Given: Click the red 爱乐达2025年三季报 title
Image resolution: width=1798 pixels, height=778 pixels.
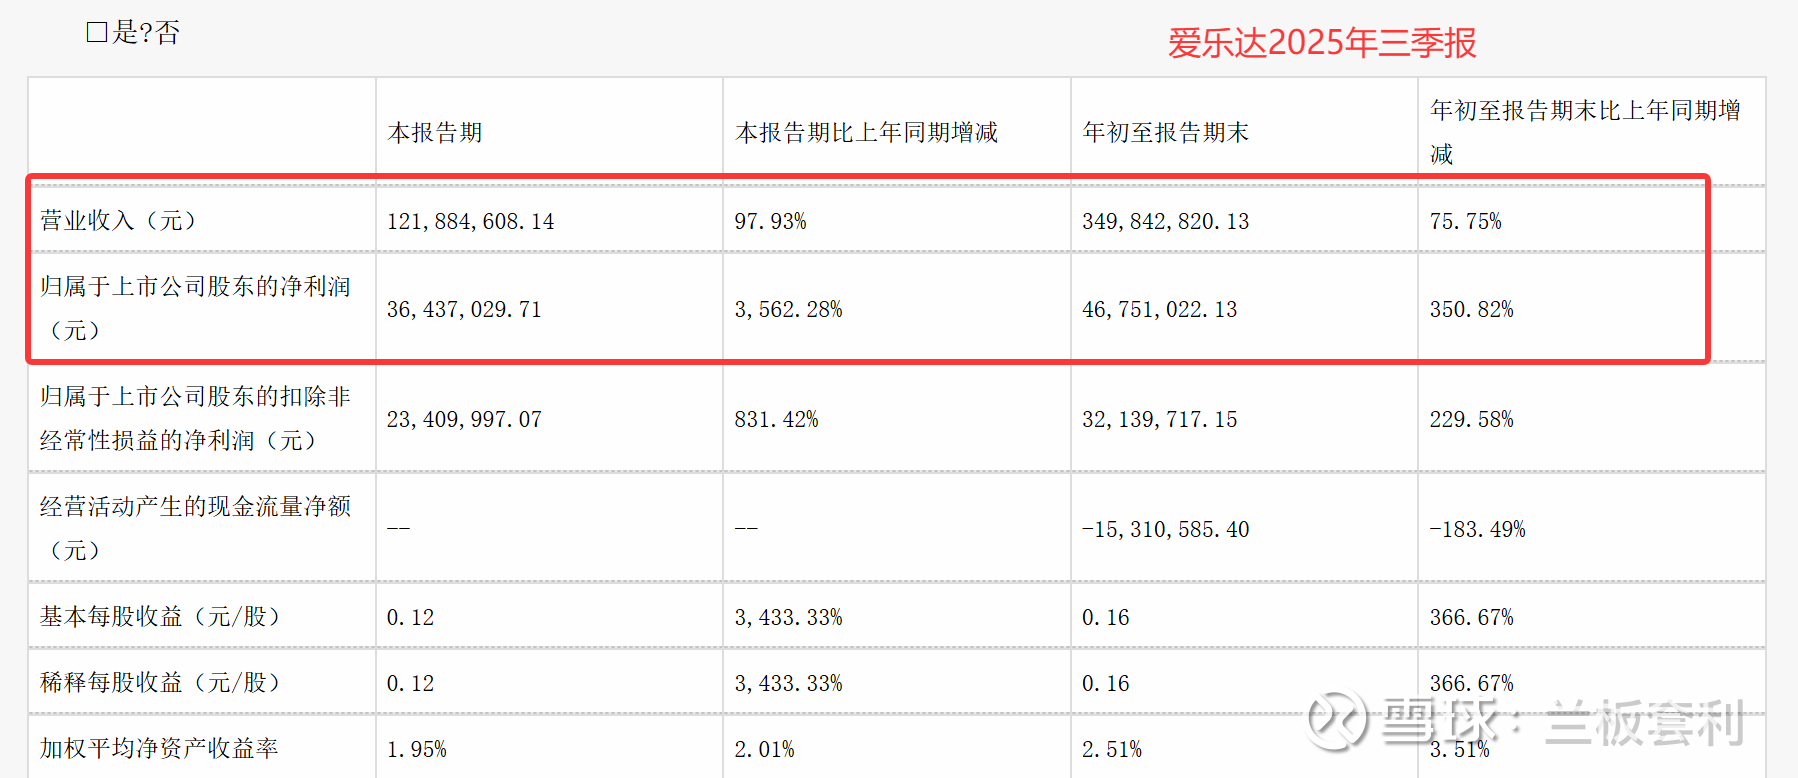Looking at the screenshot, I should click(1321, 43).
